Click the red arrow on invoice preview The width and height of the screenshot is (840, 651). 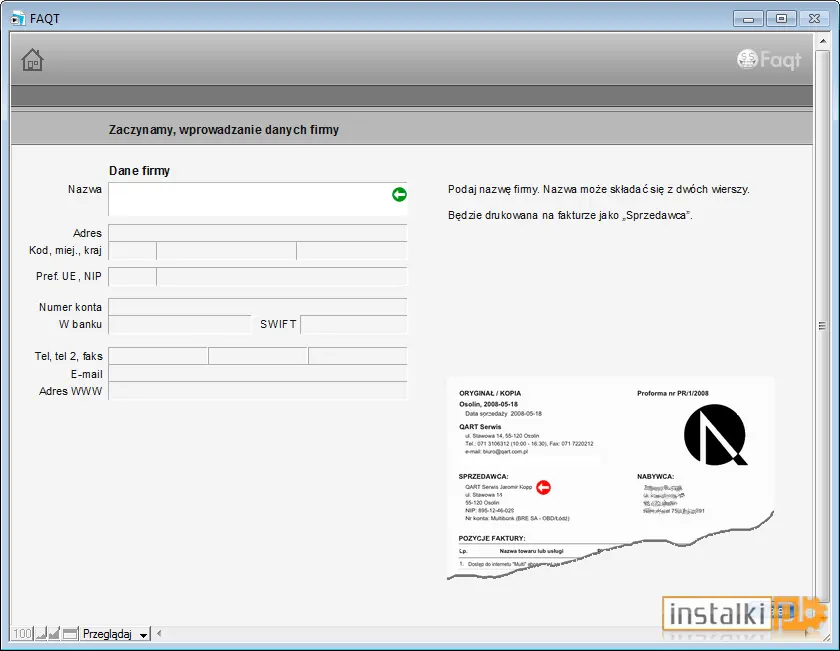click(x=543, y=487)
